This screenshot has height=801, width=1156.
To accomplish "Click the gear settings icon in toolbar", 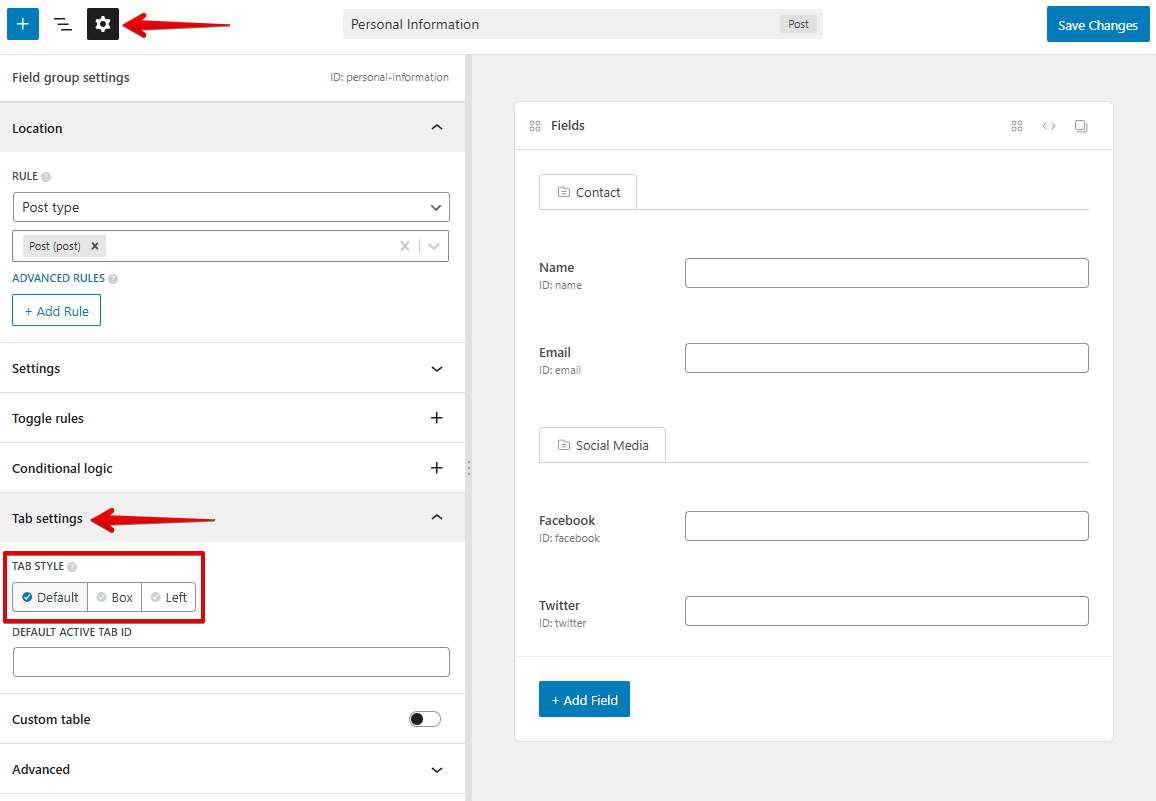I will tap(103, 24).
